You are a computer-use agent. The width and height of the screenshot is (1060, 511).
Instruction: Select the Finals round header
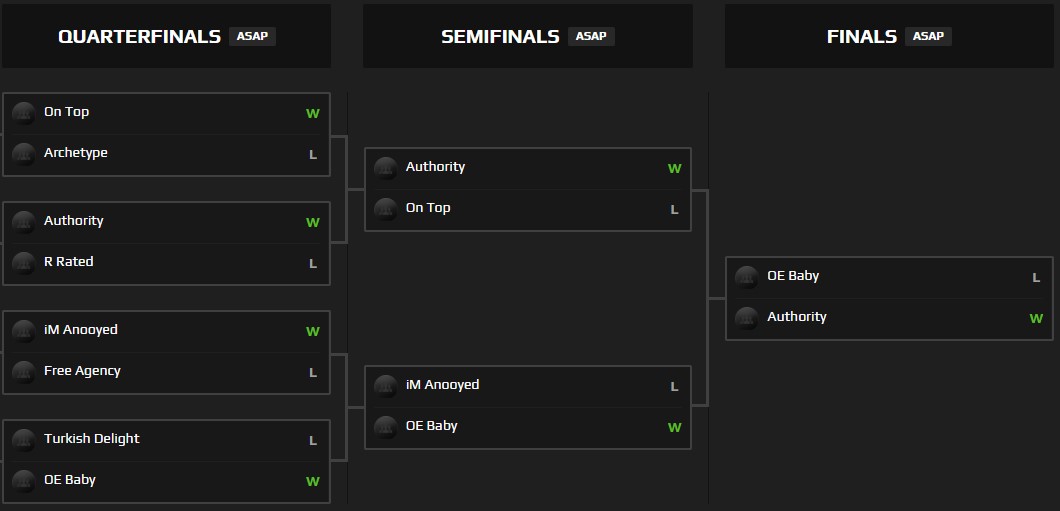point(862,37)
